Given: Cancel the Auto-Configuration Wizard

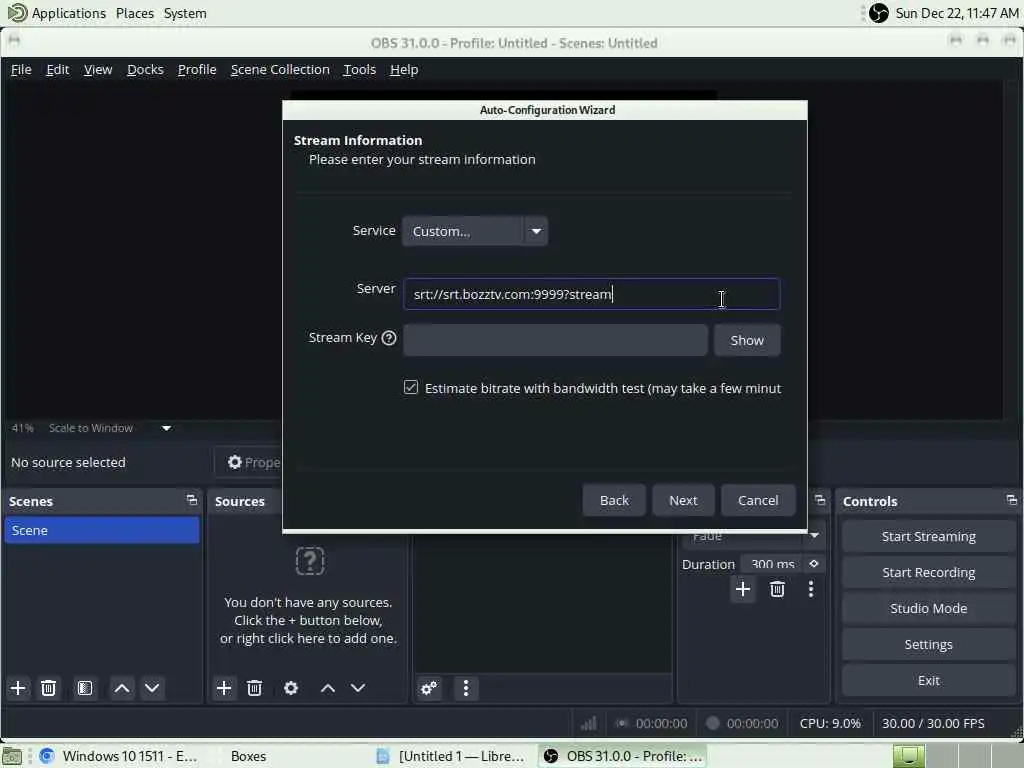Looking at the screenshot, I should [x=758, y=500].
